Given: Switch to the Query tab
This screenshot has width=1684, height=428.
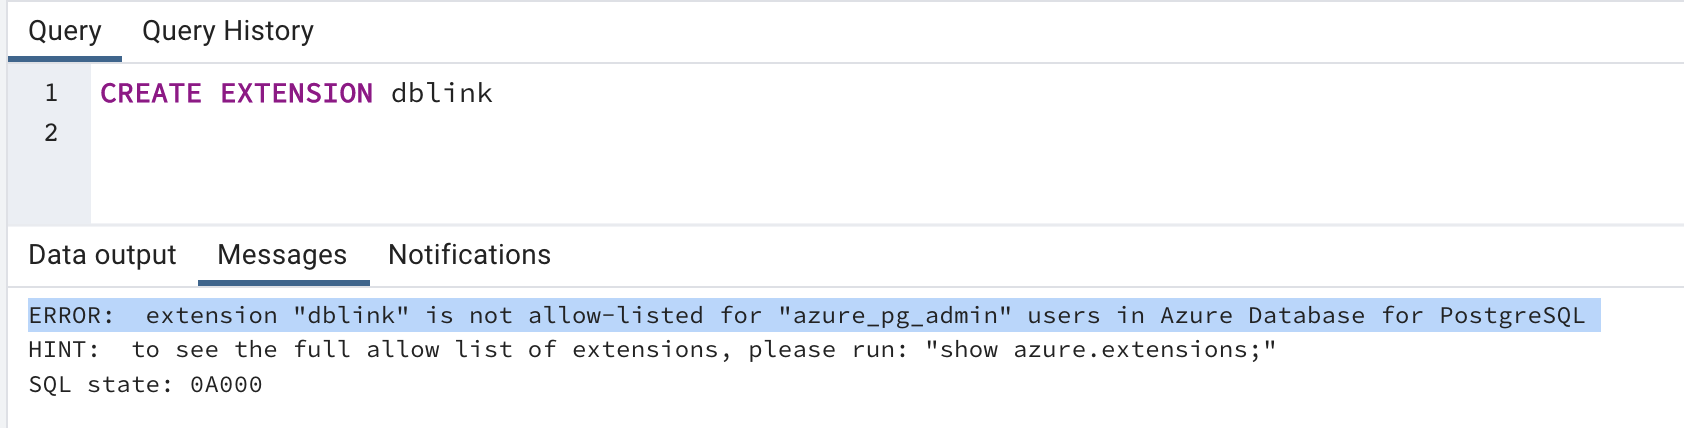Looking at the screenshot, I should tap(65, 32).
